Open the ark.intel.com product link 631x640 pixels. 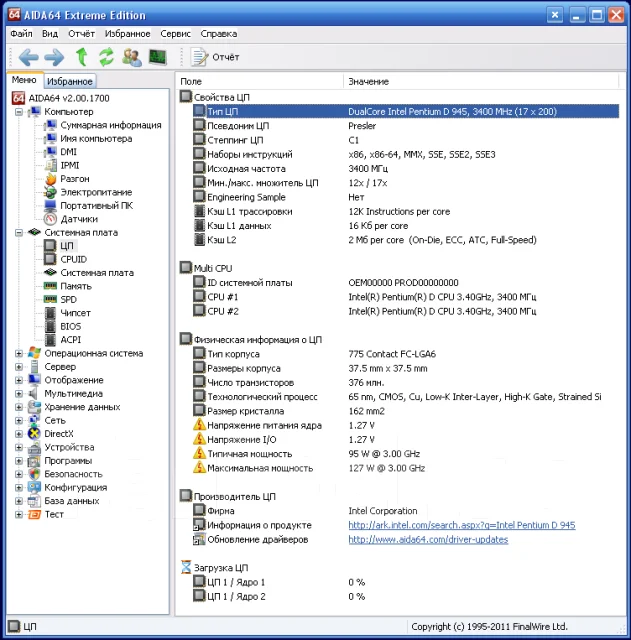(462, 525)
